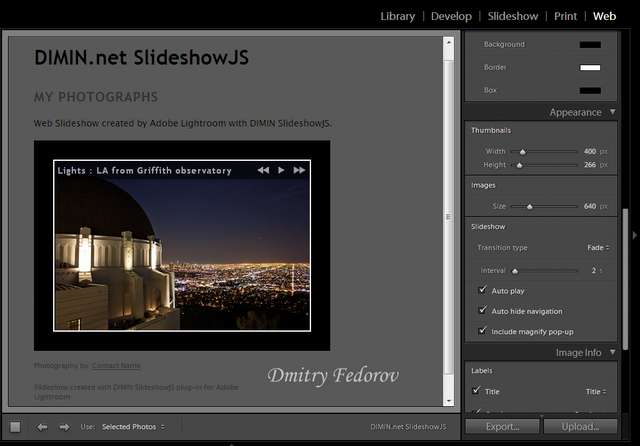Click the slide caption Lights : LA text
This screenshot has height=446, width=640.
coord(144,171)
